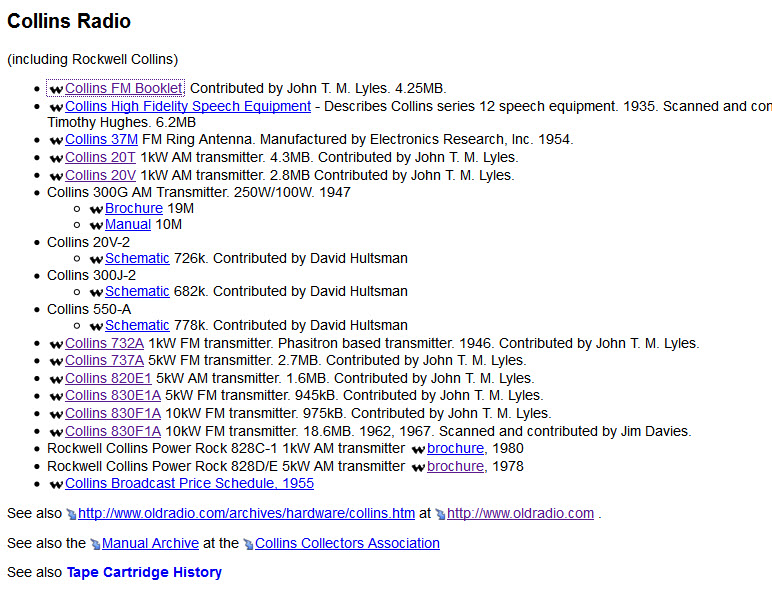Click the W icon beside Brochure 19M
The height and width of the screenshot is (606, 772).
pos(96,210)
